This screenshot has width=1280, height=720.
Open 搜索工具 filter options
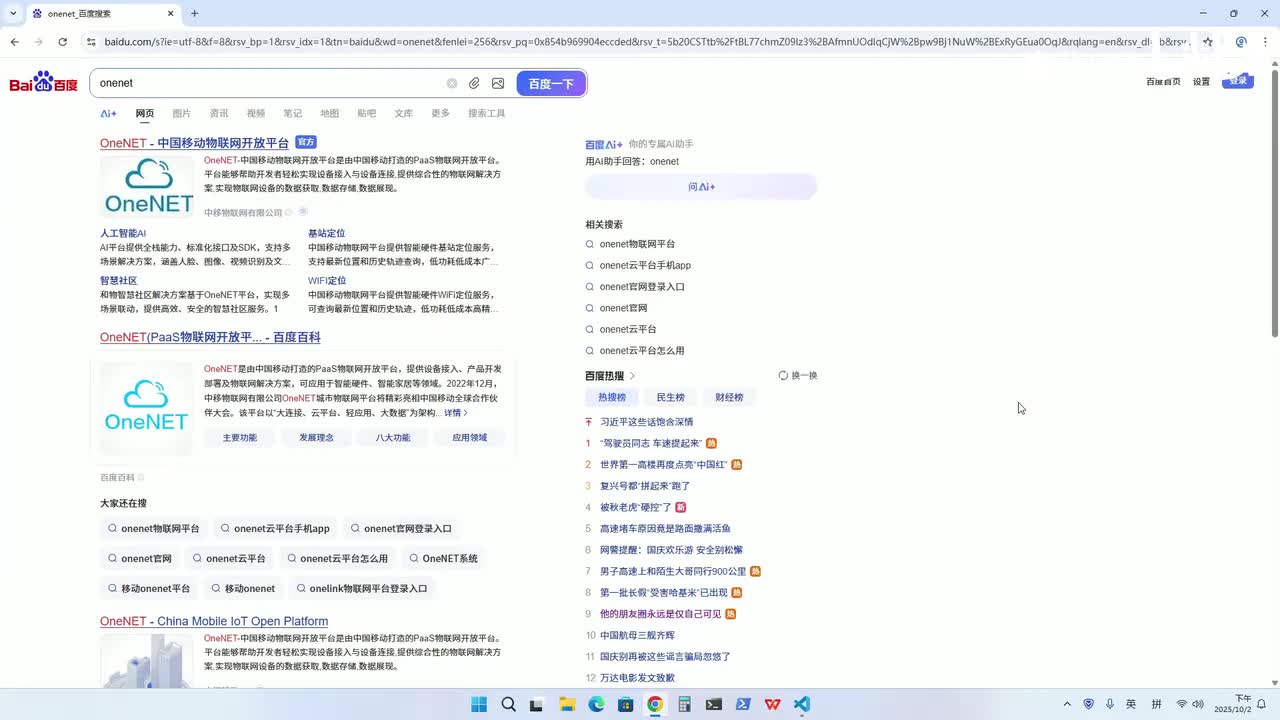(487, 114)
